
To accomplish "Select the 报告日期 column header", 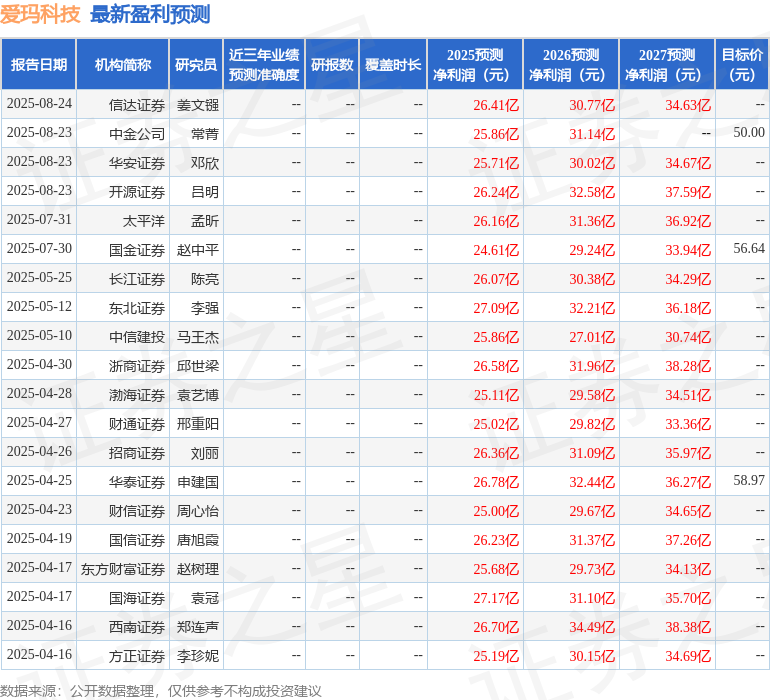I will tap(39, 64).
